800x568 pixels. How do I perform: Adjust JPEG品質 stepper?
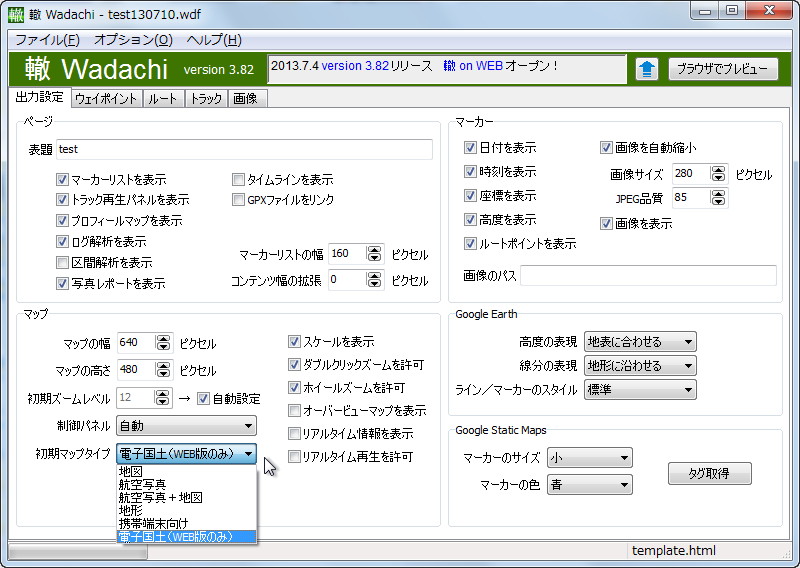[x=718, y=197]
